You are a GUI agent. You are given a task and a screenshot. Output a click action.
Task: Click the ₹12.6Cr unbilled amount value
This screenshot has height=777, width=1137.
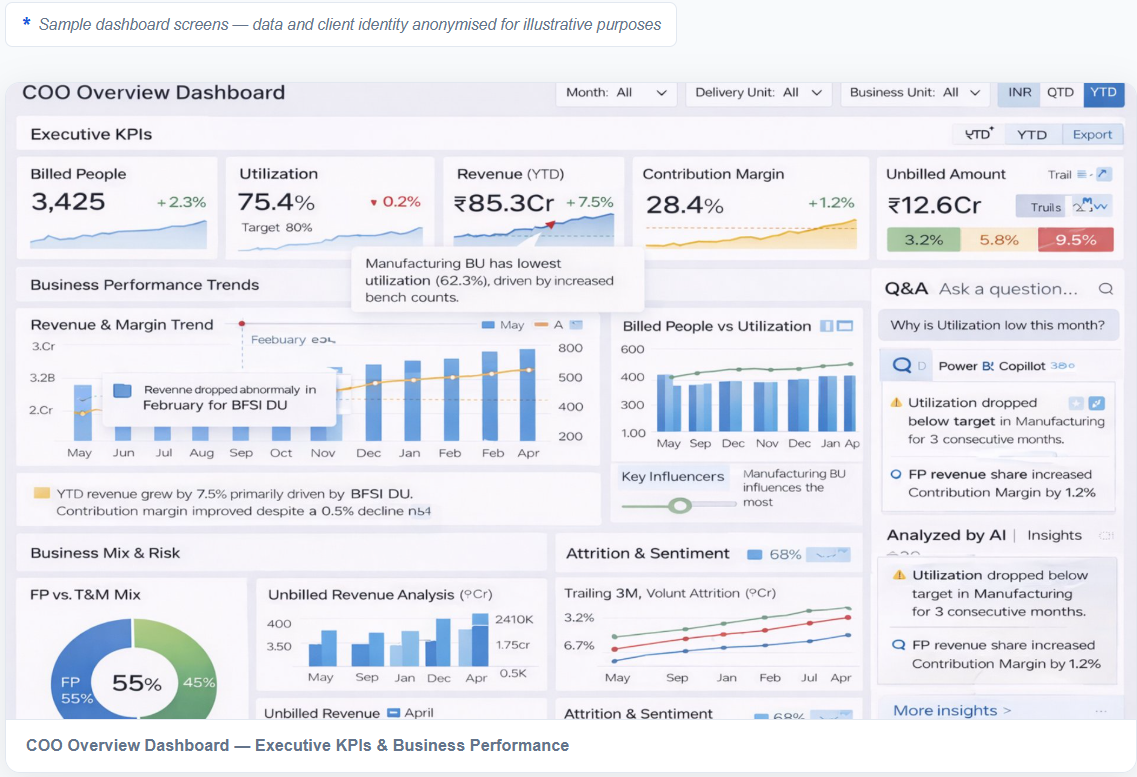tap(935, 205)
